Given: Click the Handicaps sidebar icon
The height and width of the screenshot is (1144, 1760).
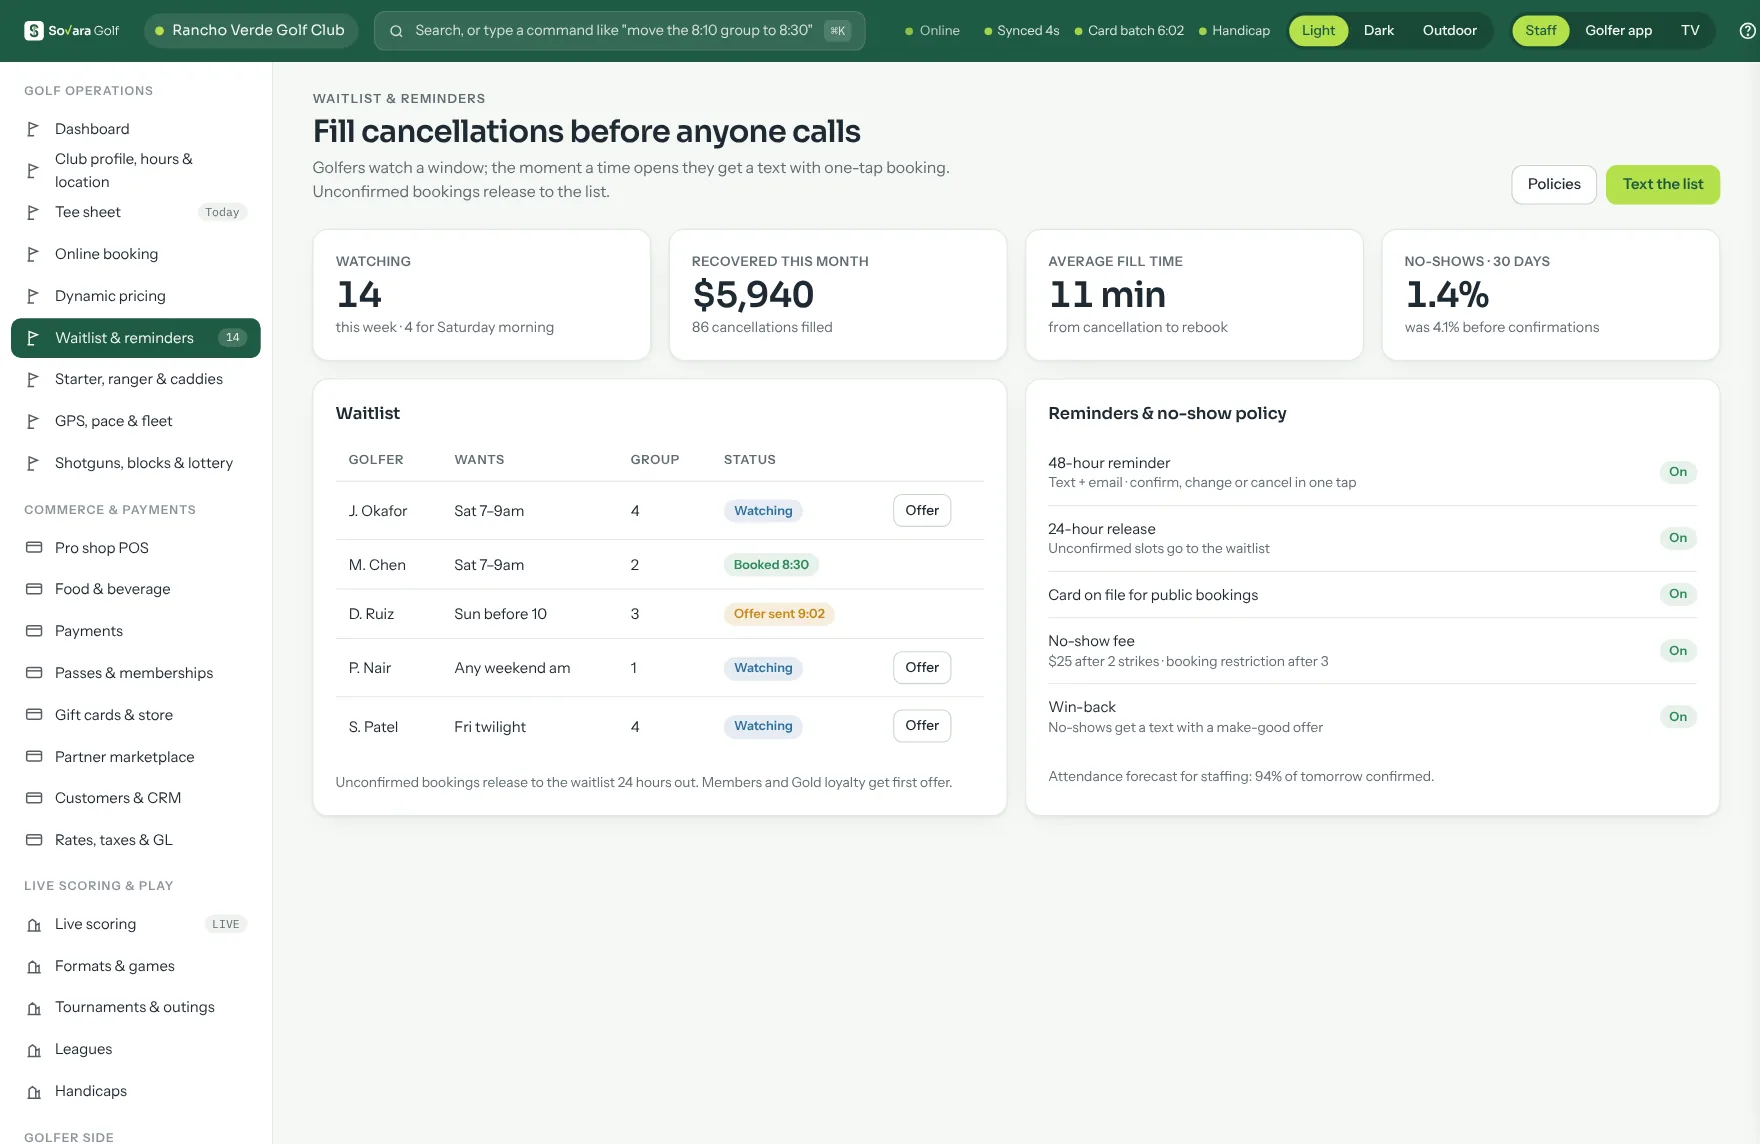Looking at the screenshot, I should (x=34, y=1091).
